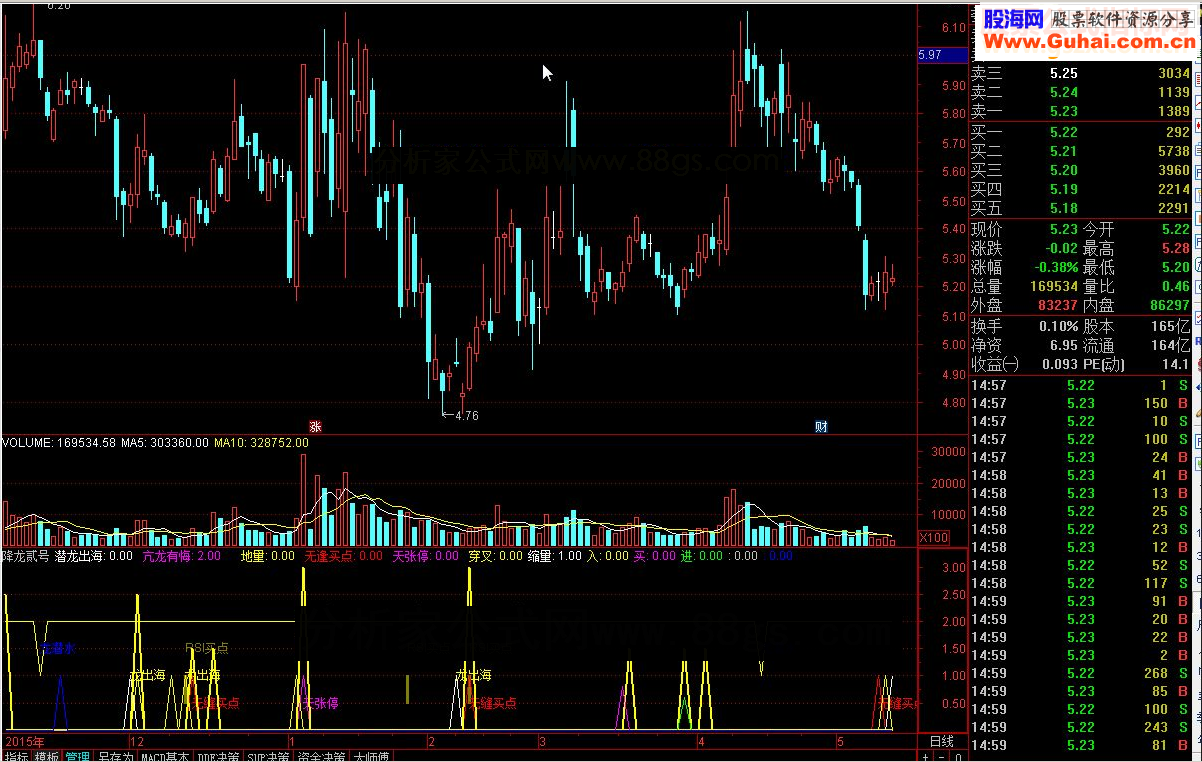1202x762 pixels.
Task: Click the plus zoom button under 日线
Action: click(x=927, y=757)
